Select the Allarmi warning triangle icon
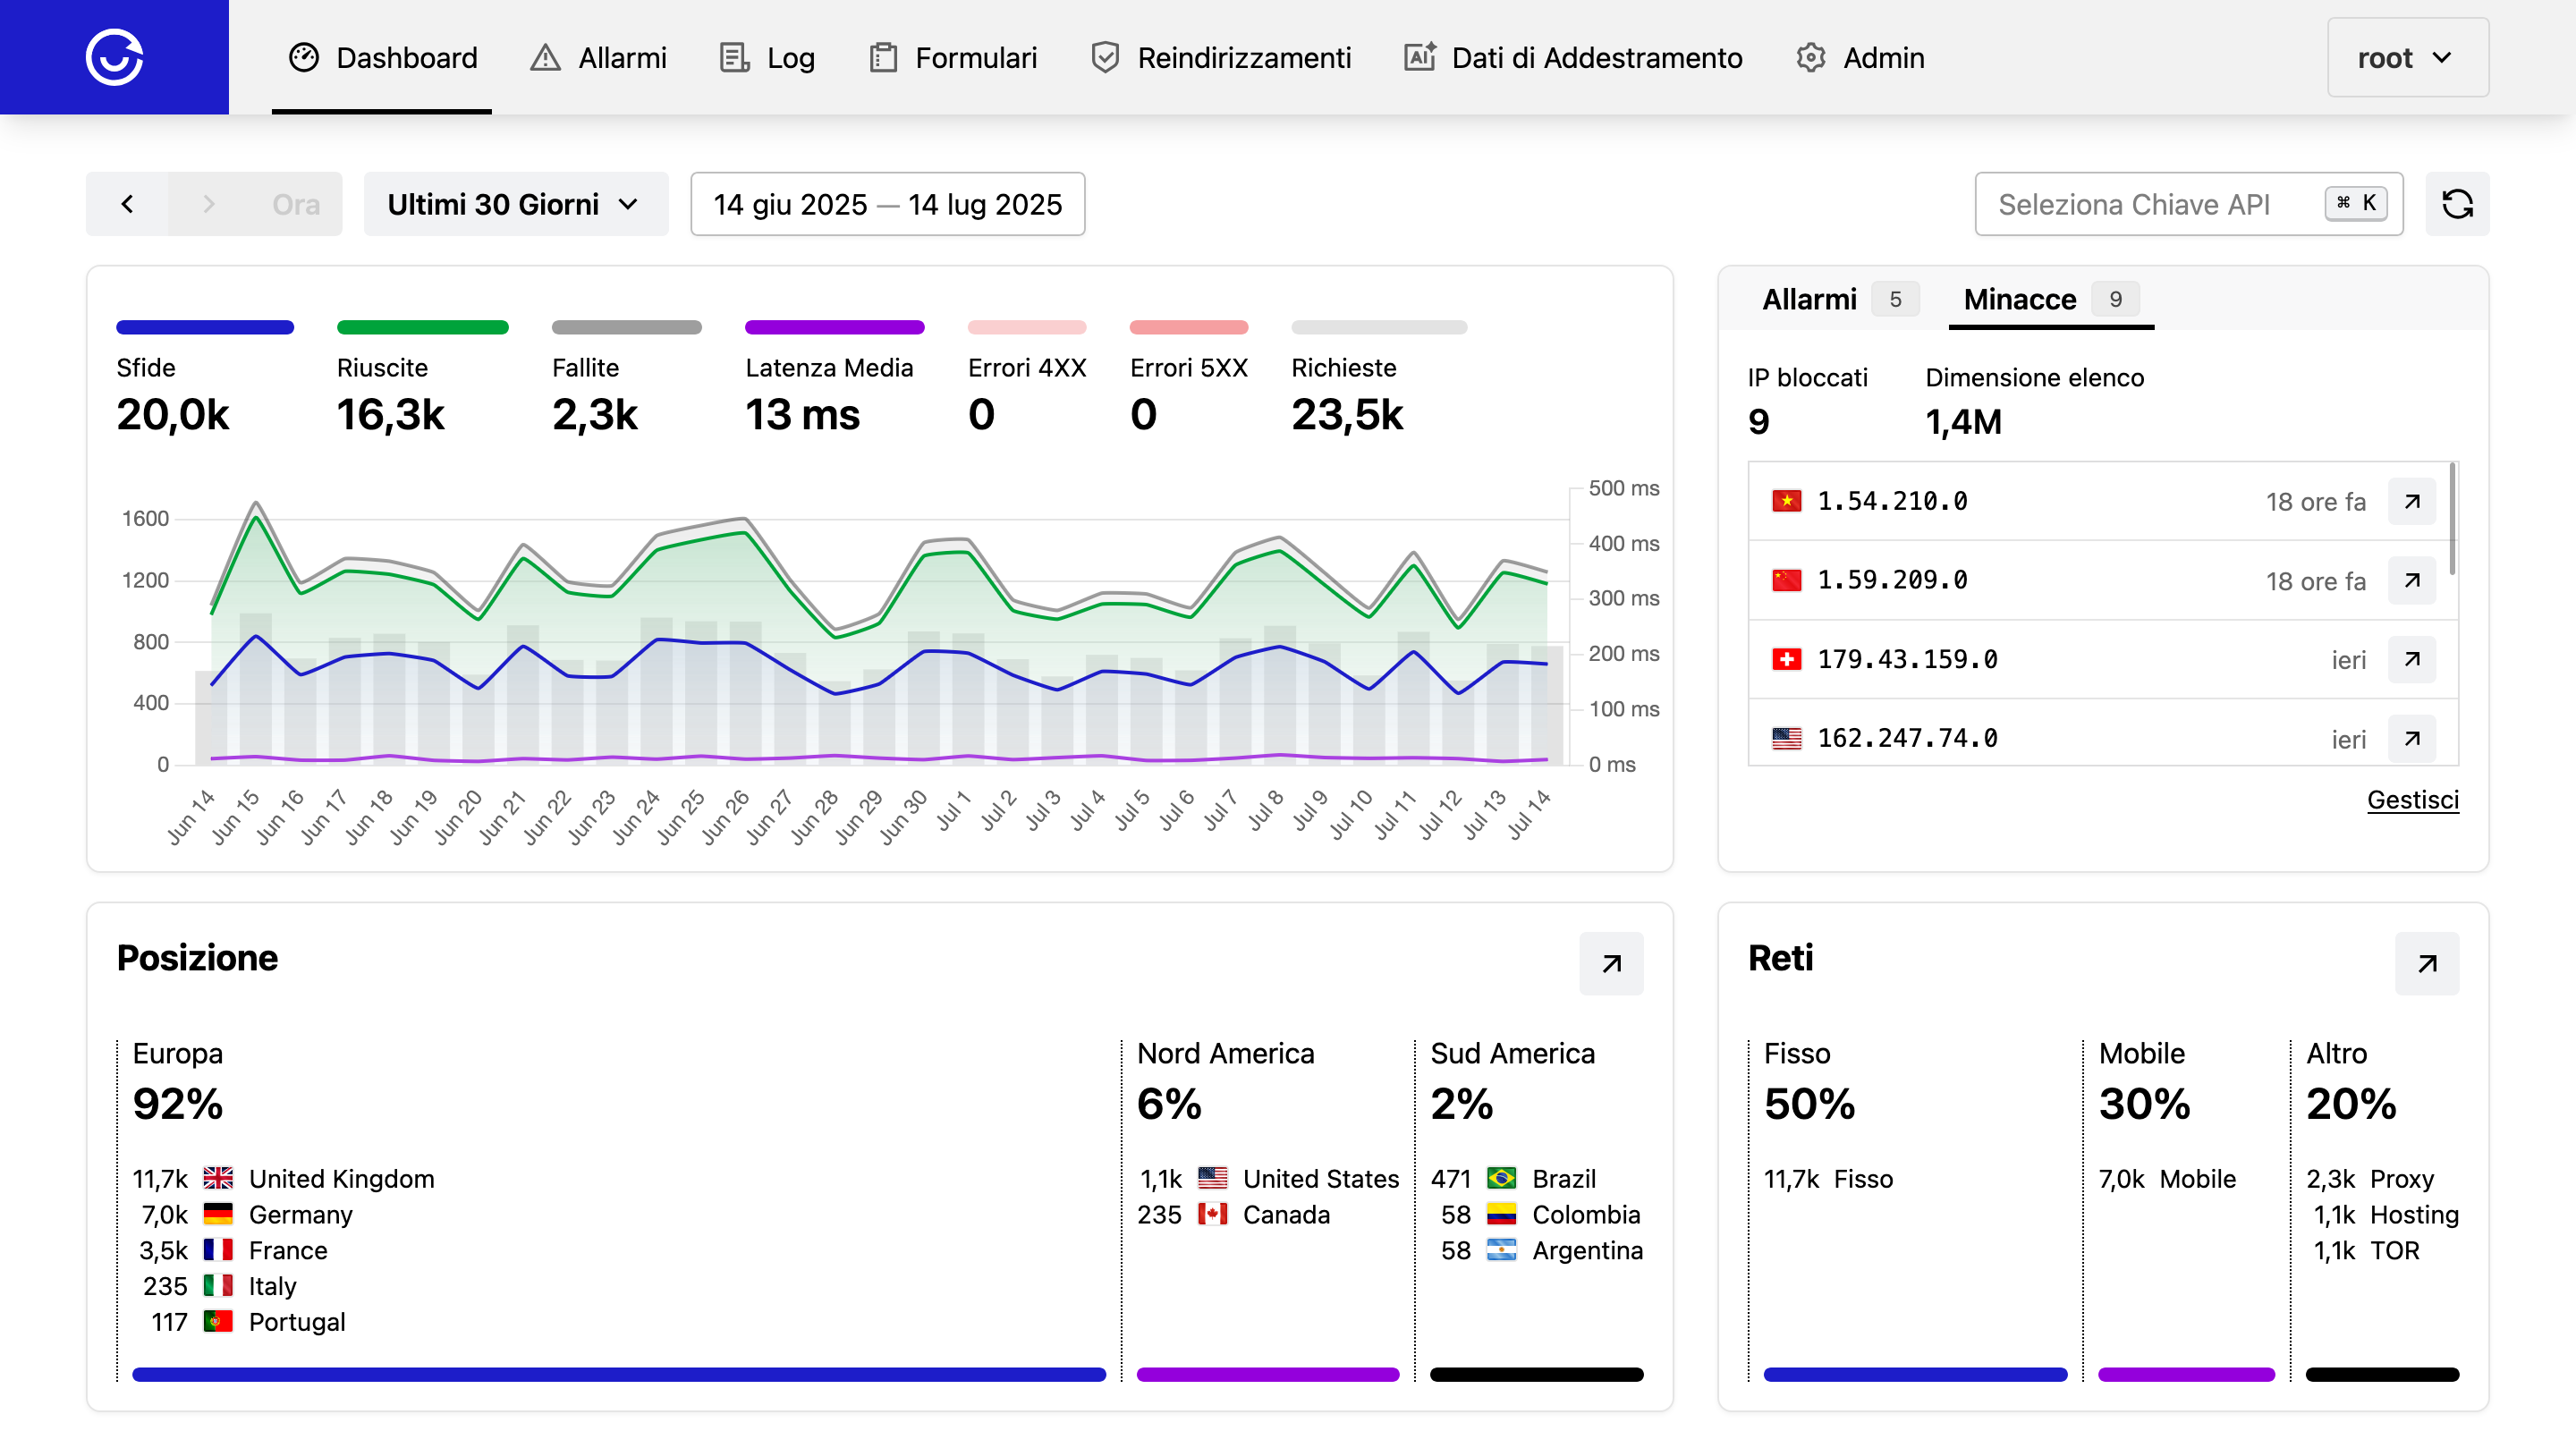 545,57
